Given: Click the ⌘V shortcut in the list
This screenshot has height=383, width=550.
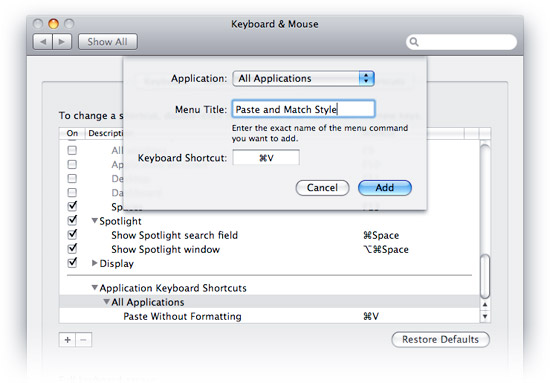Looking at the screenshot, I should click(x=371, y=316).
